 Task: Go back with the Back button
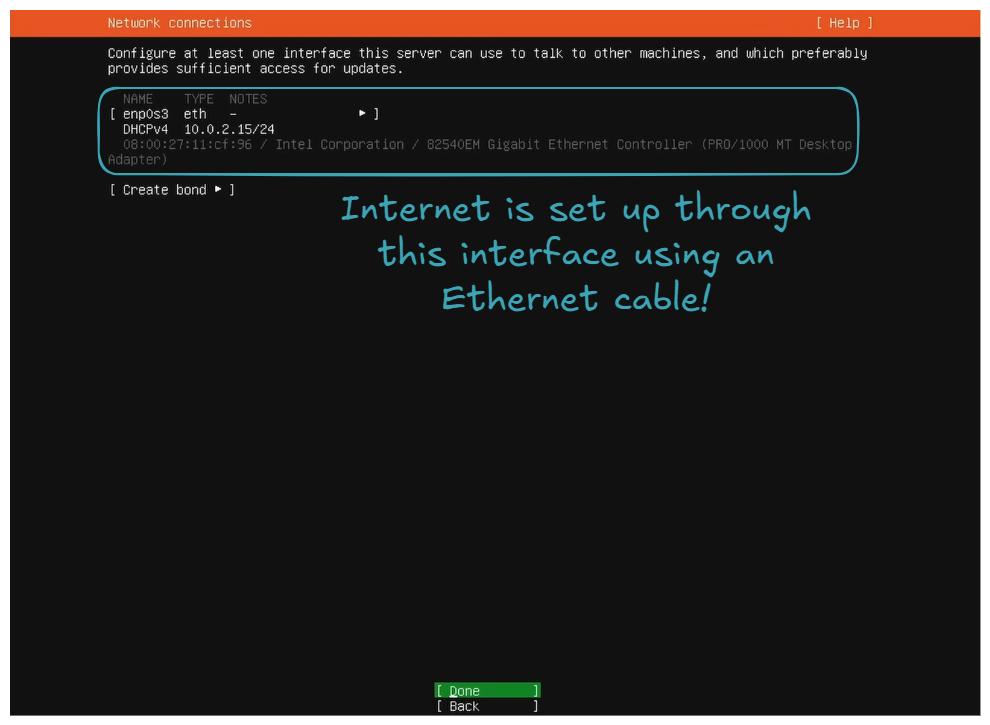pos(487,706)
